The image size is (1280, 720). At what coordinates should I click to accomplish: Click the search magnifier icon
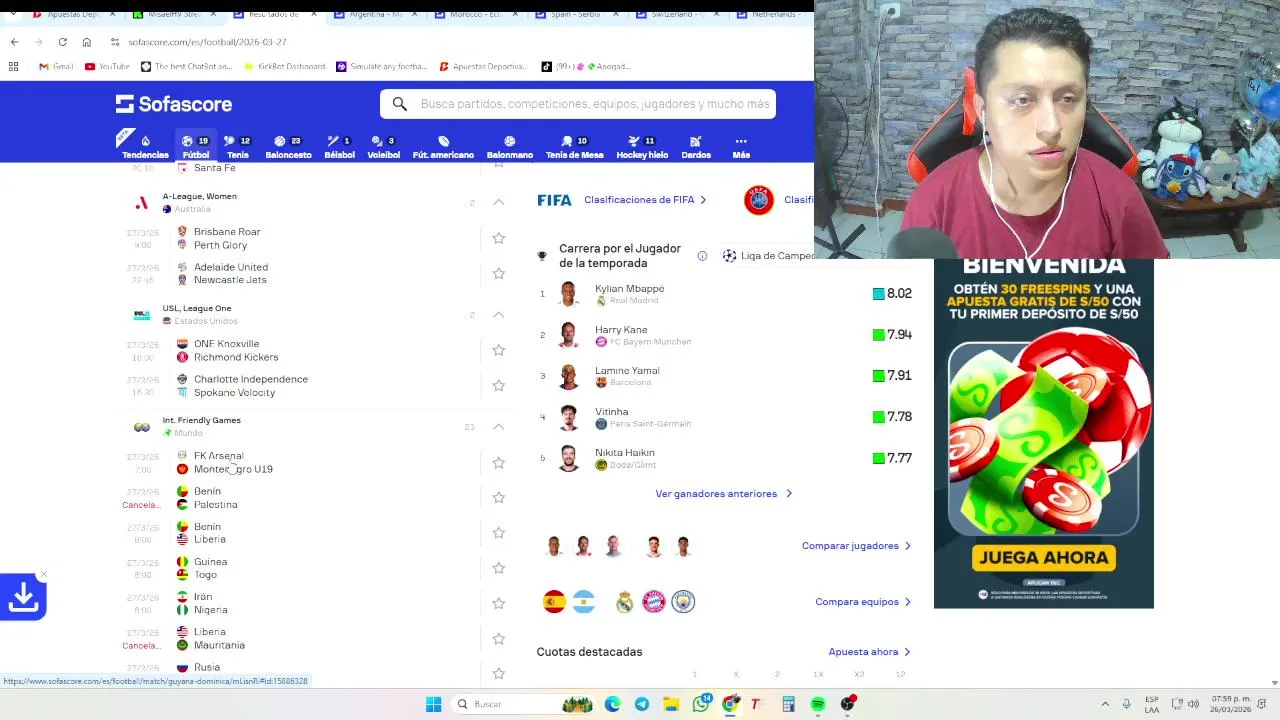pyautogui.click(x=400, y=104)
